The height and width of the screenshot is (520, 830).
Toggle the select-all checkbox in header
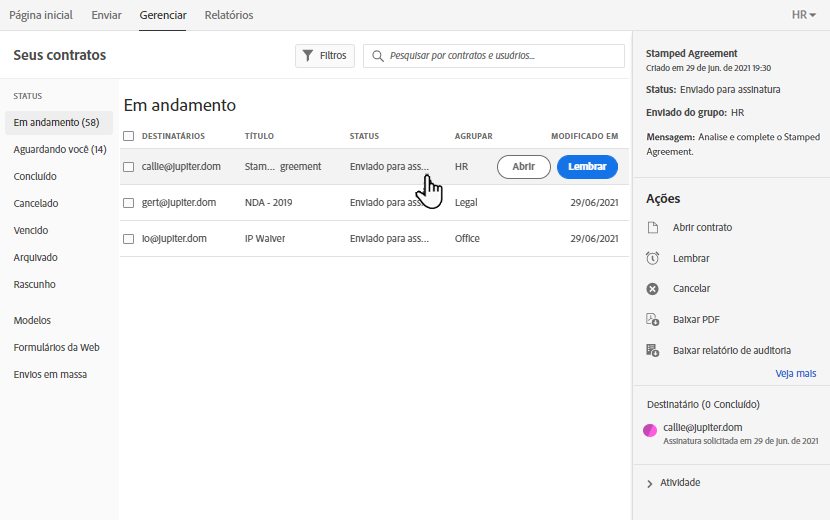[x=128, y=136]
